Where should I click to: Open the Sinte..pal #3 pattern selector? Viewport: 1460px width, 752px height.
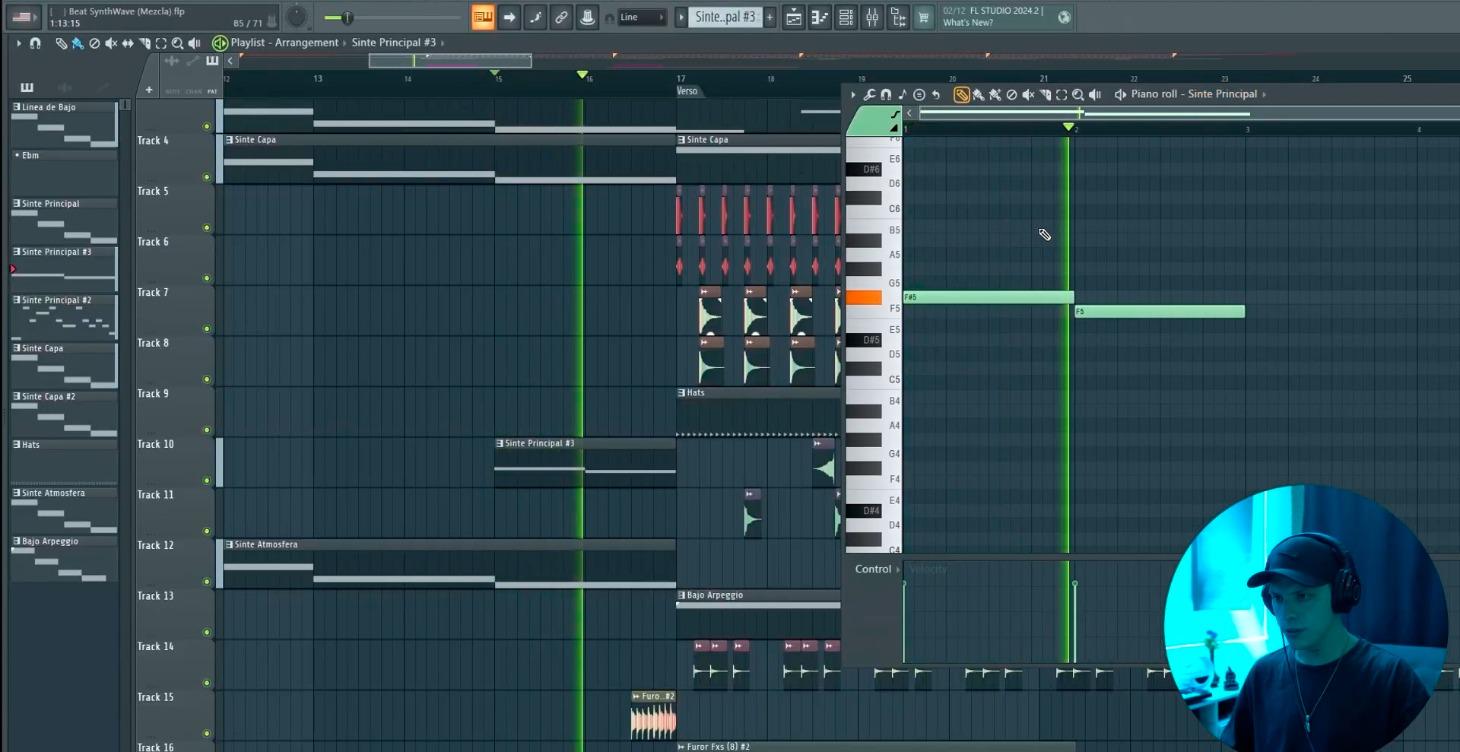(x=725, y=17)
